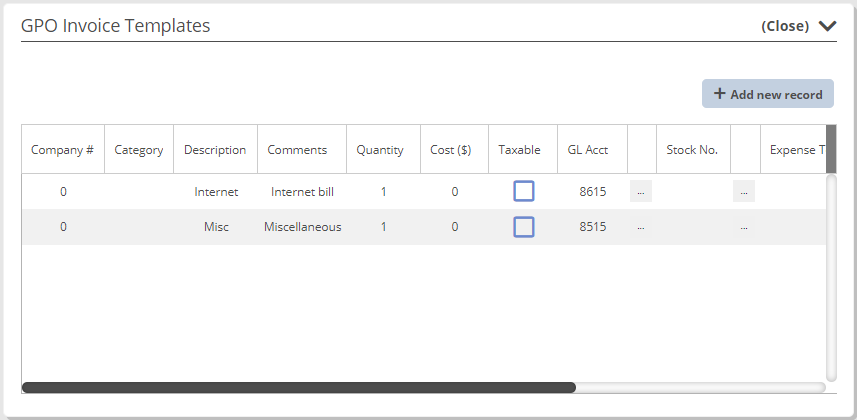The height and width of the screenshot is (420, 857).
Task: Sort by Company # column header
Action: pyautogui.click(x=62, y=150)
